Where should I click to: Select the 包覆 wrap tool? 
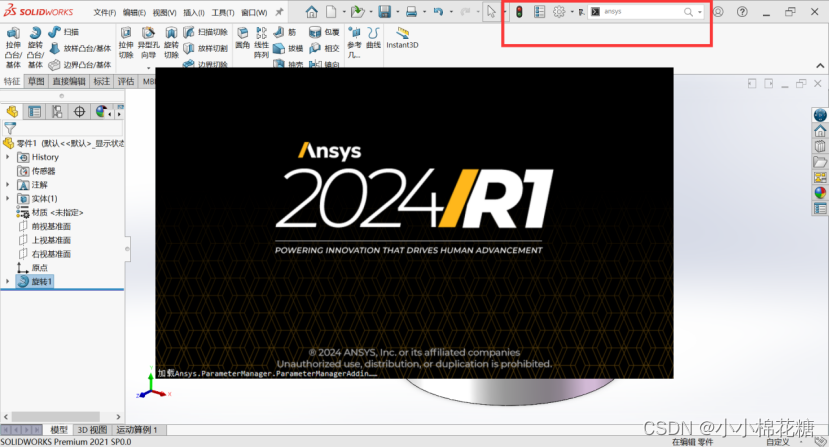(x=324, y=32)
